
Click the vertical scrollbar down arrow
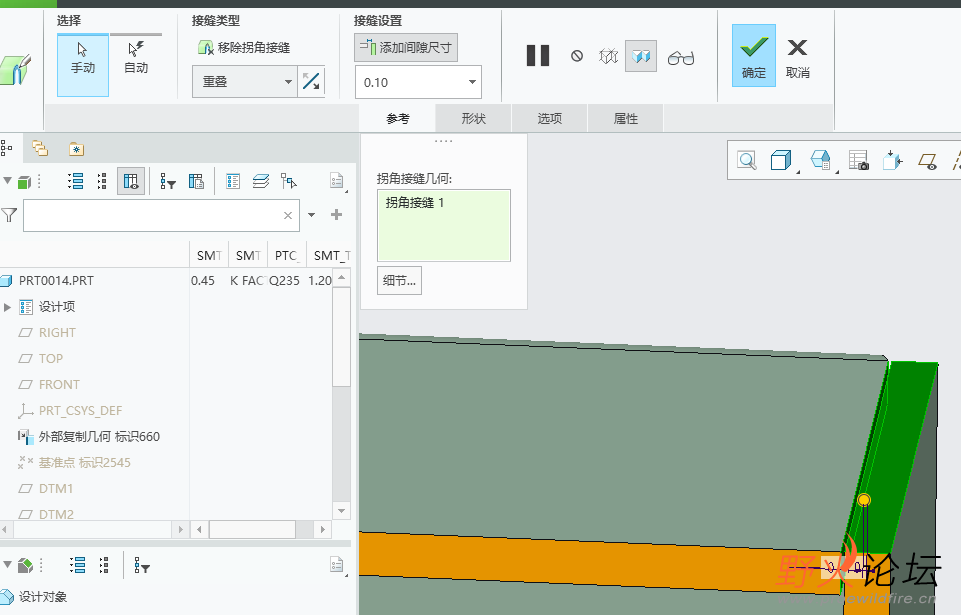[341, 510]
